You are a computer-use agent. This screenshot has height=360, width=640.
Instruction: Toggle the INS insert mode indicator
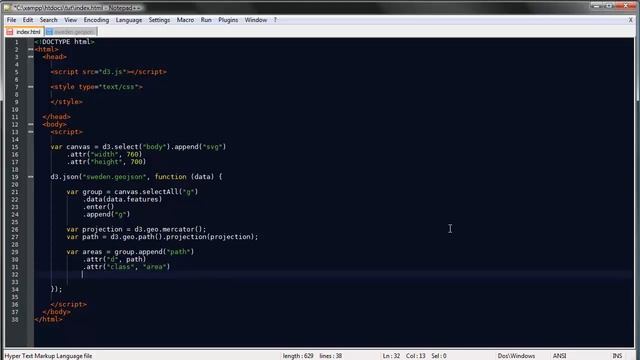[617, 356]
